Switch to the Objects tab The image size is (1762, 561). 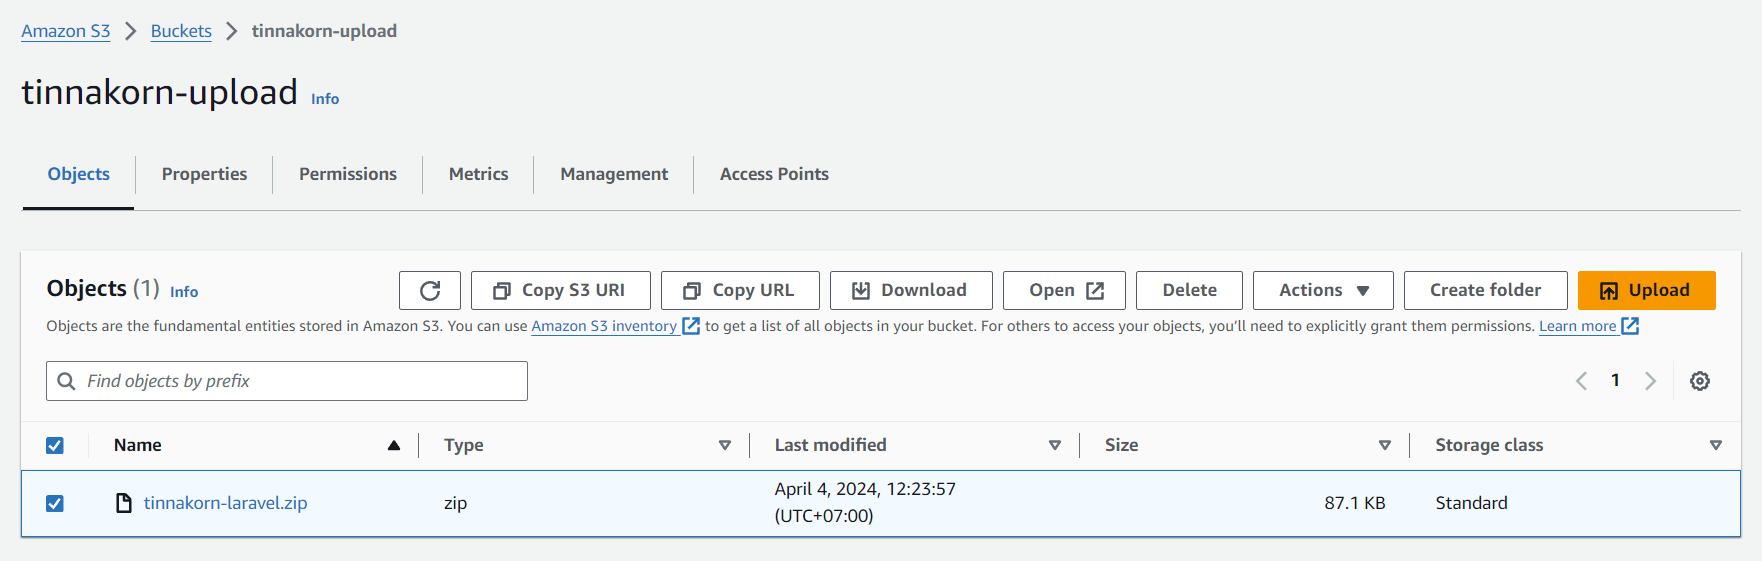(x=79, y=174)
